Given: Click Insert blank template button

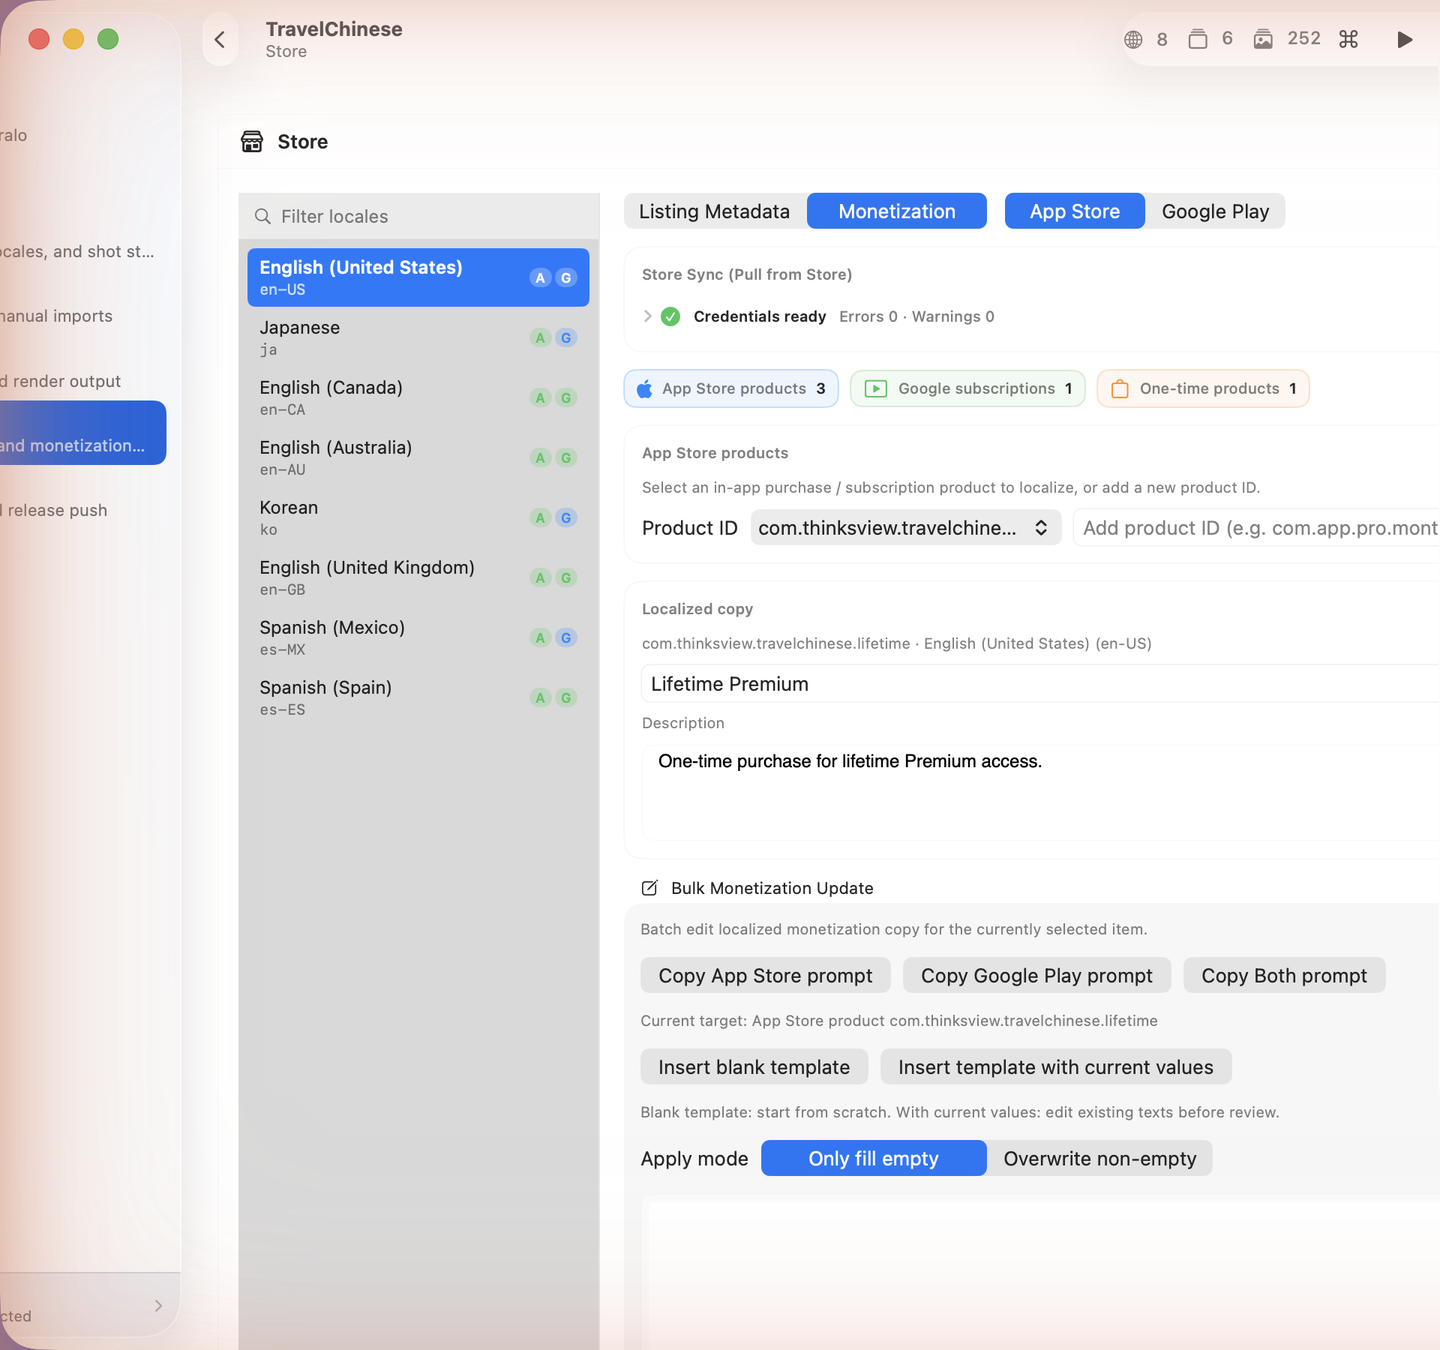Looking at the screenshot, I should (754, 1067).
